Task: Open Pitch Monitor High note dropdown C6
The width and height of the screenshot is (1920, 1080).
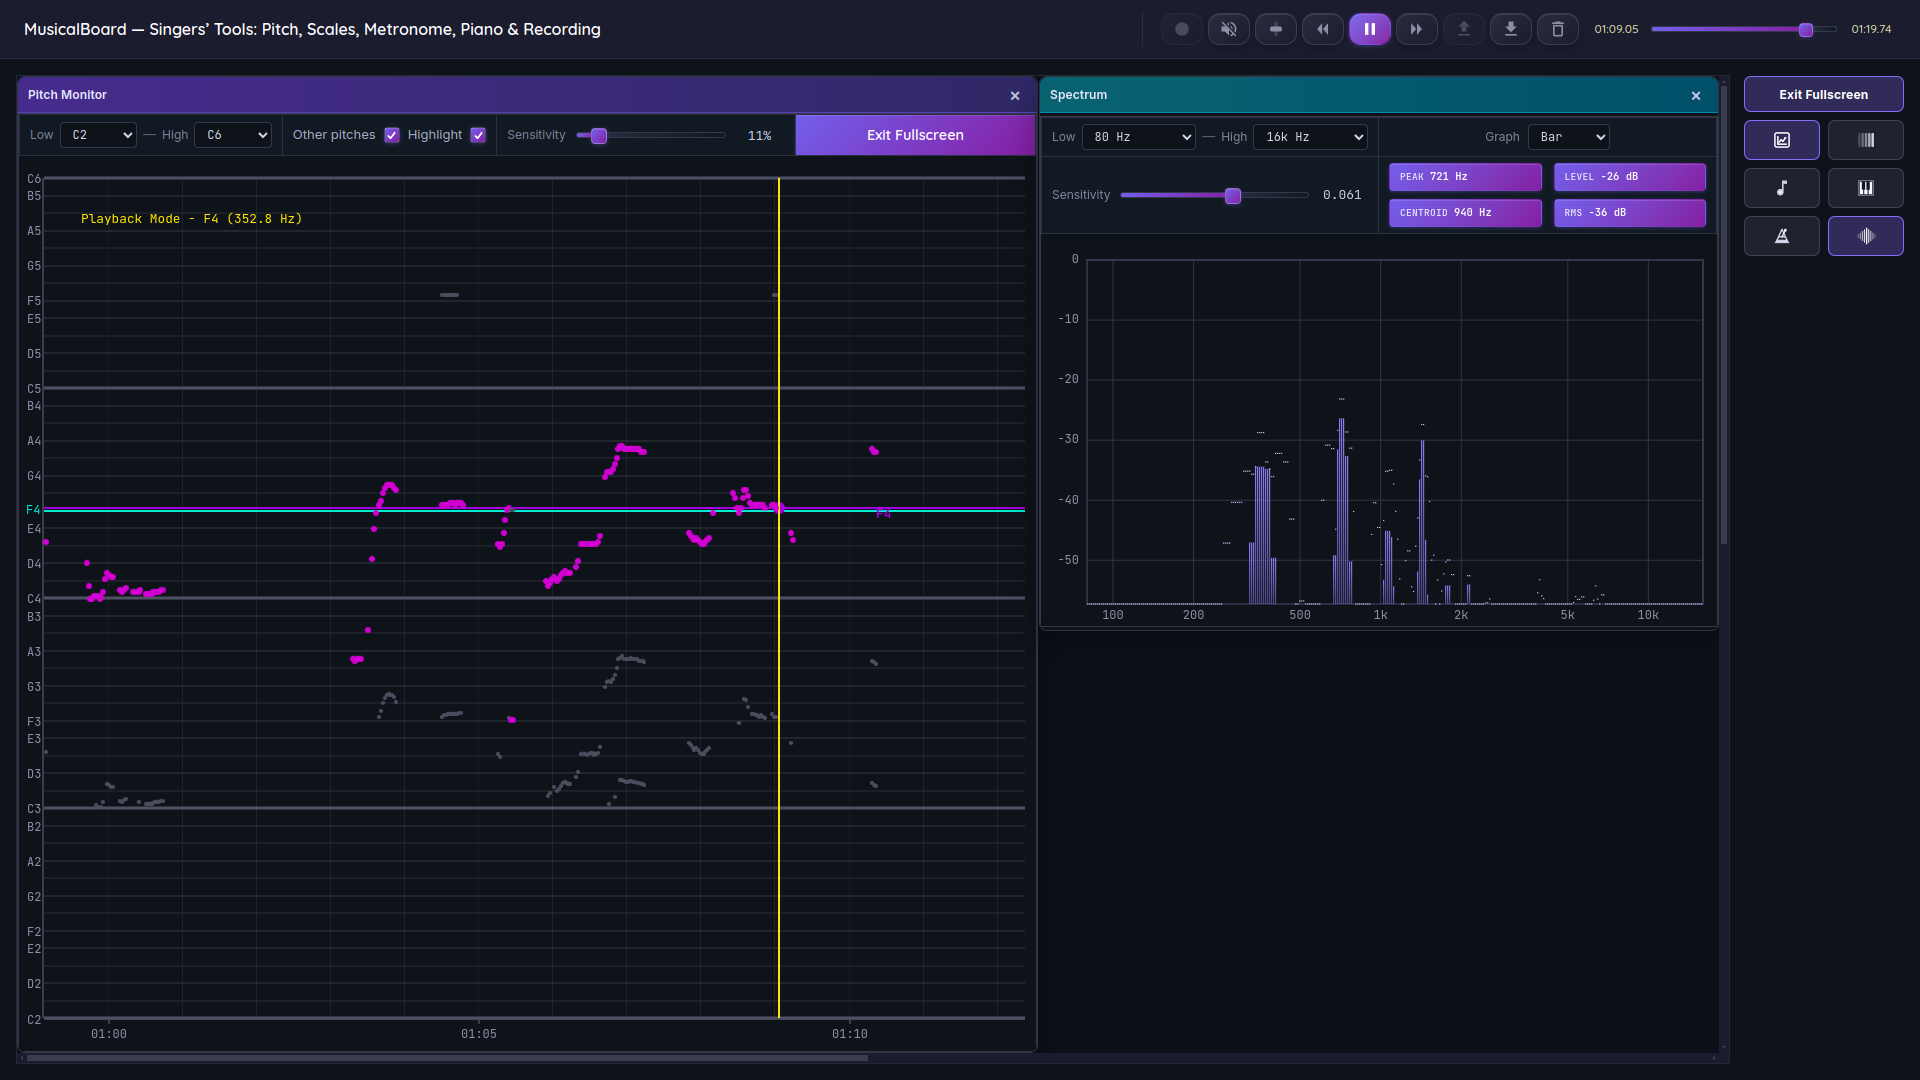Action: [232, 135]
